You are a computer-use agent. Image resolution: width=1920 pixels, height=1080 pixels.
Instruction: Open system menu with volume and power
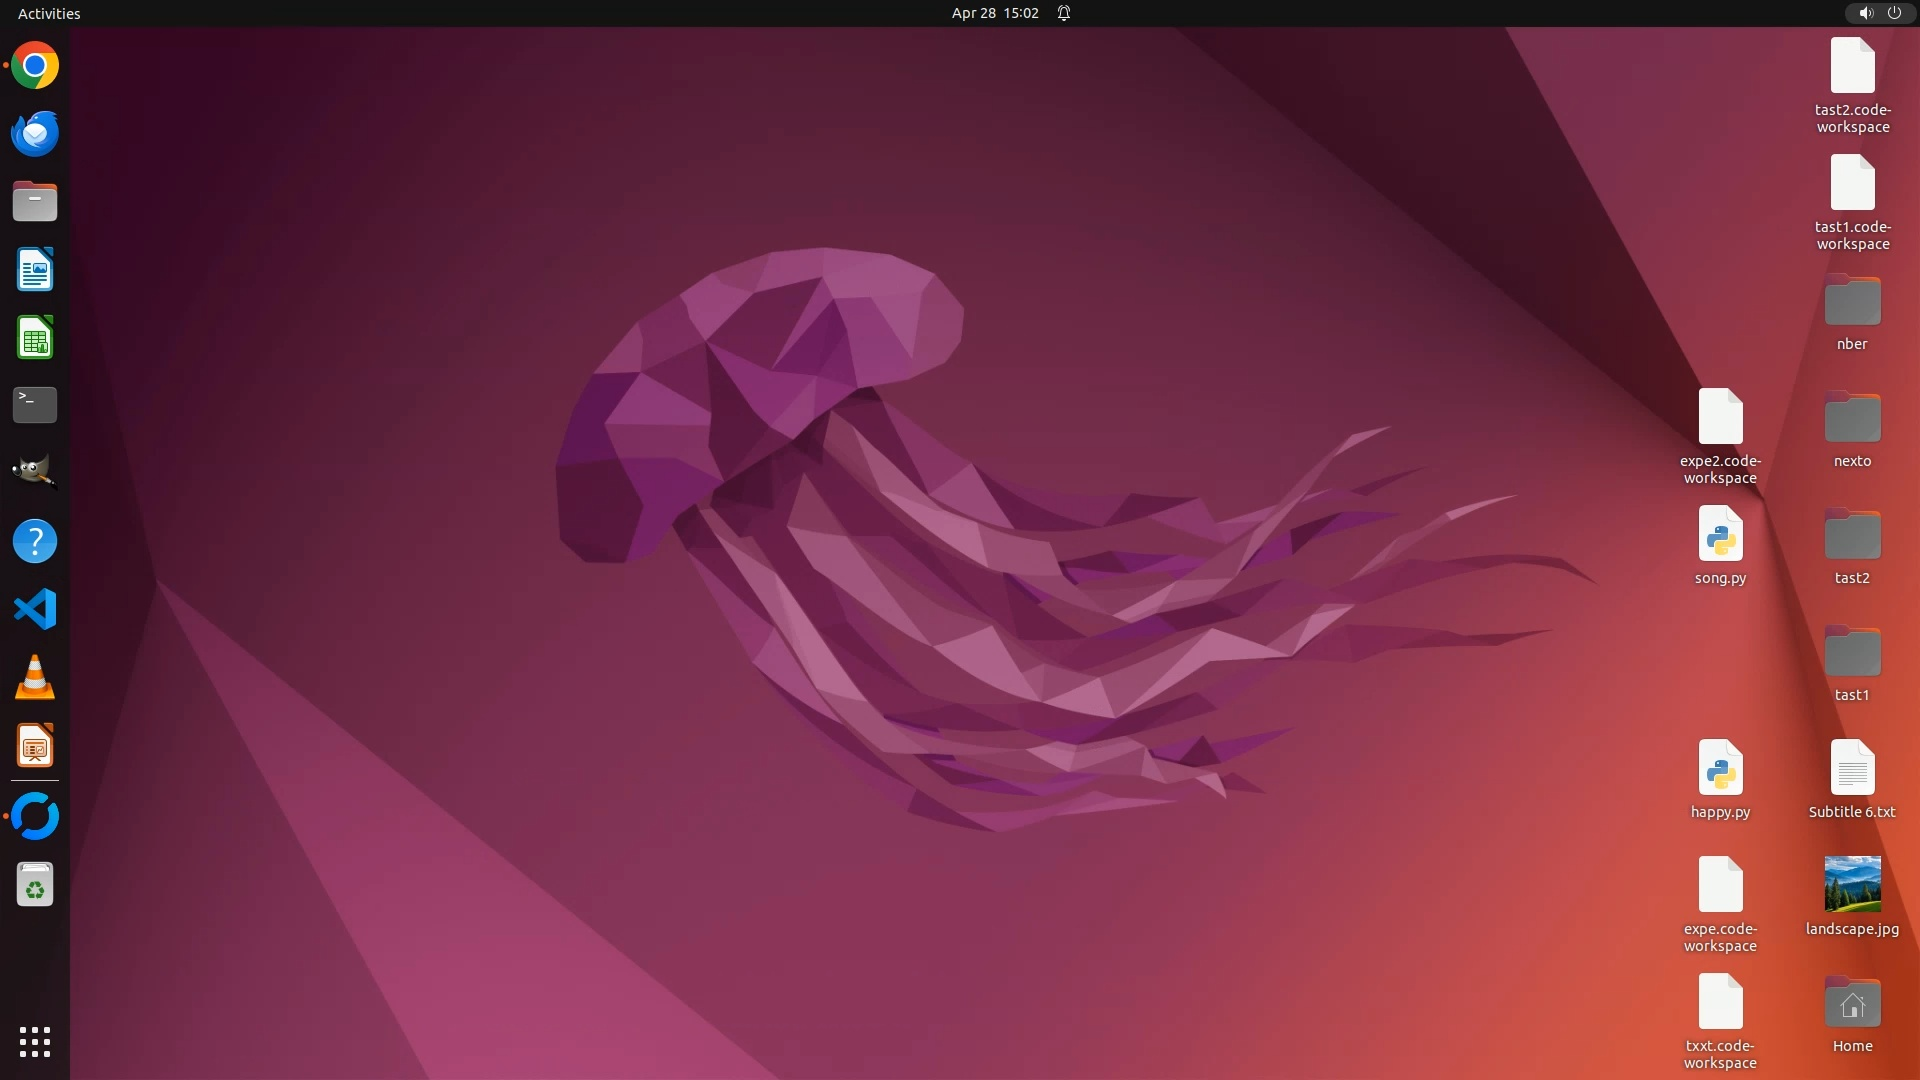[1879, 13]
